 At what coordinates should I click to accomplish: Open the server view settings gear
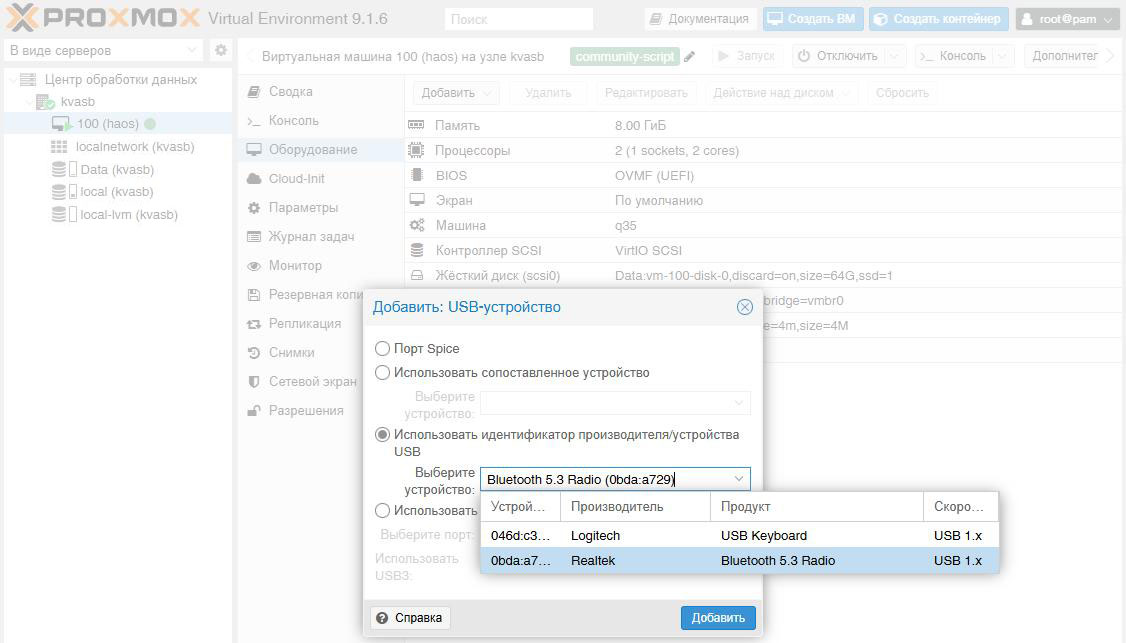221,50
